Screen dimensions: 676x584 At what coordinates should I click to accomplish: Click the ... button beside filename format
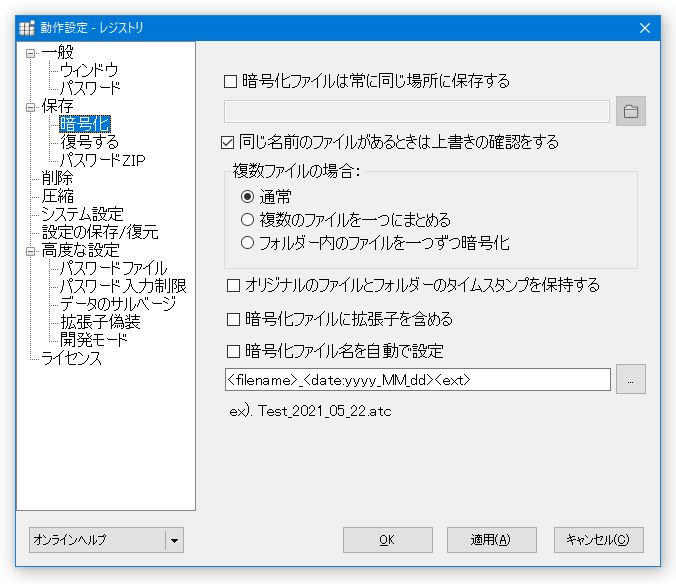tap(630, 379)
